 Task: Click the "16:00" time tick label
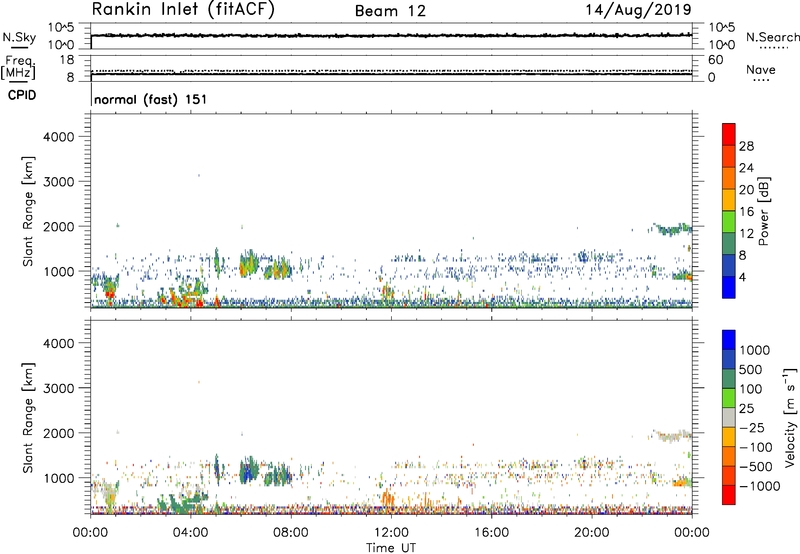point(491,533)
